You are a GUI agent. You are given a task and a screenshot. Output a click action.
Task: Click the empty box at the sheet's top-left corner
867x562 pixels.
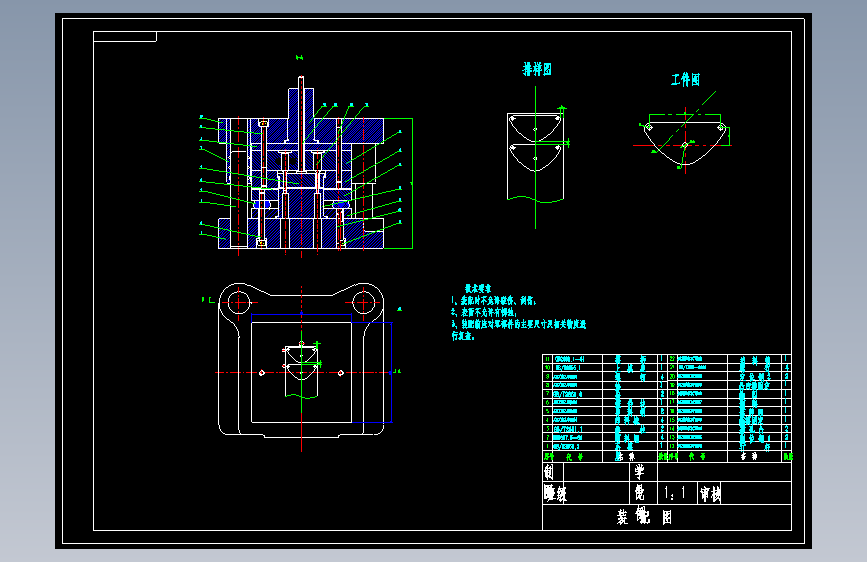coord(125,37)
